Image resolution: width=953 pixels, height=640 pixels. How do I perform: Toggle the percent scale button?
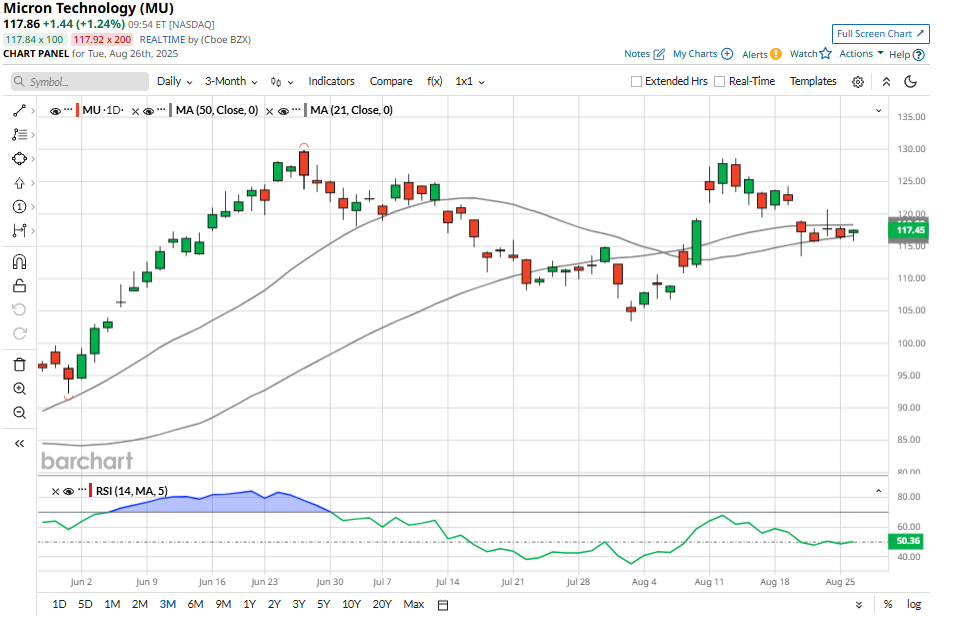tap(888, 604)
